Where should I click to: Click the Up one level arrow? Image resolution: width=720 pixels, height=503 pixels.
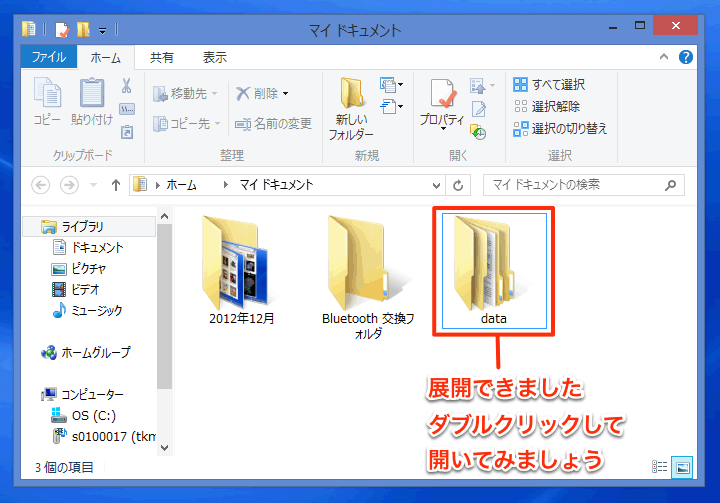click(x=116, y=185)
